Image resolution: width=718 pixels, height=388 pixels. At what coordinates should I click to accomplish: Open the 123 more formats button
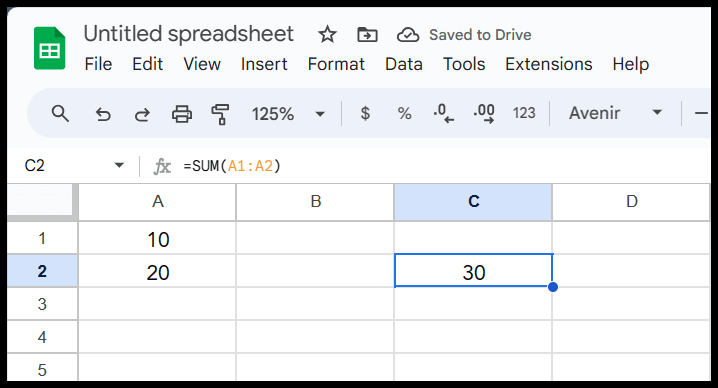click(x=524, y=113)
